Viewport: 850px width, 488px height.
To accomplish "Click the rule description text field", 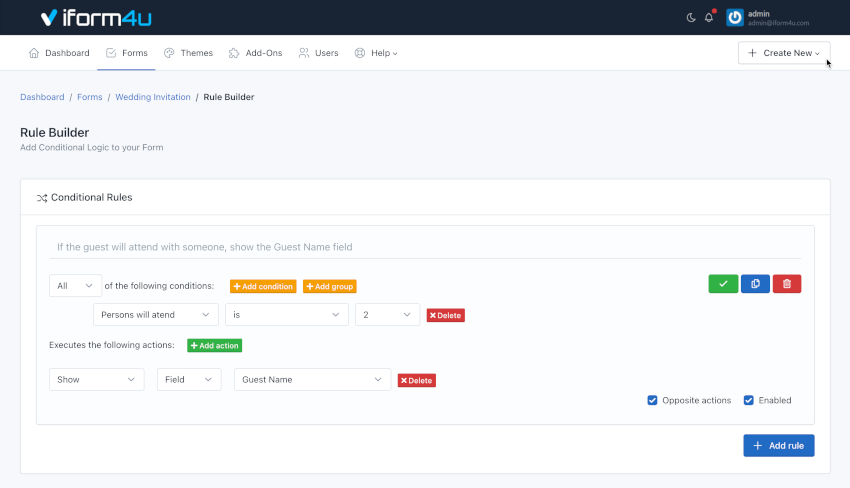I will click(x=425, y=247).
